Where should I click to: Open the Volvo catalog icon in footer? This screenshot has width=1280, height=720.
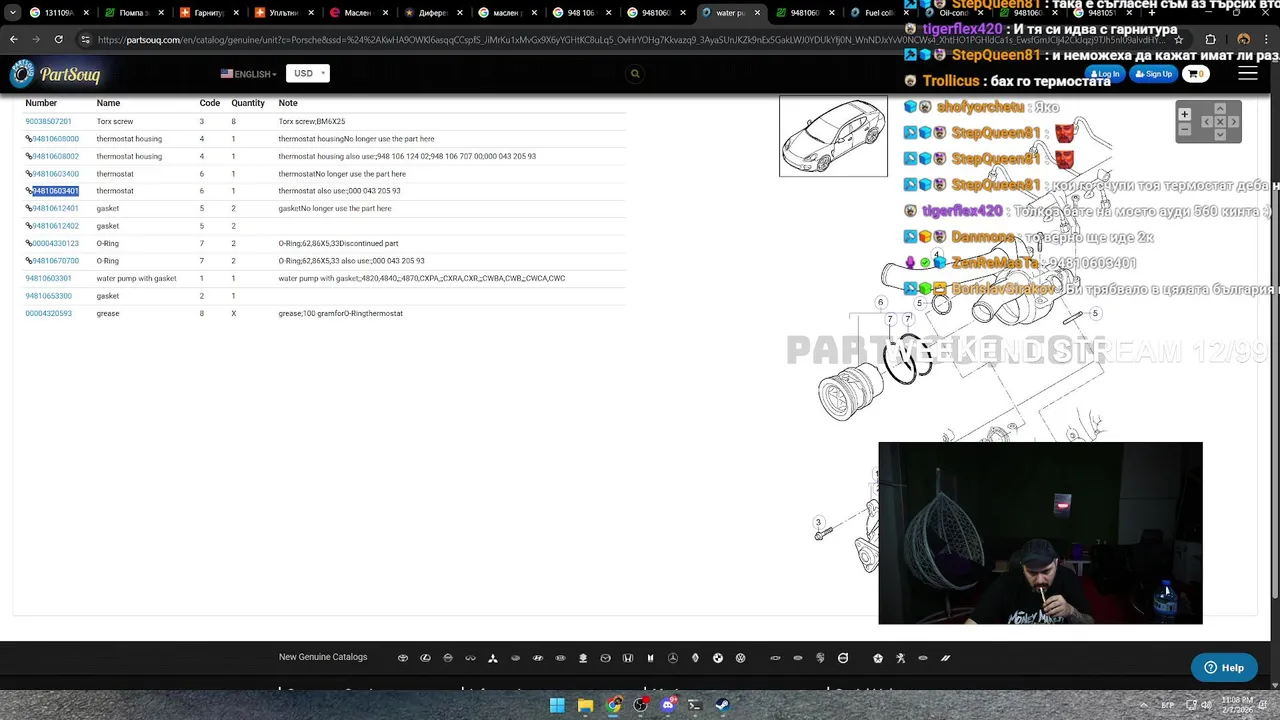[x=843, y=658]
